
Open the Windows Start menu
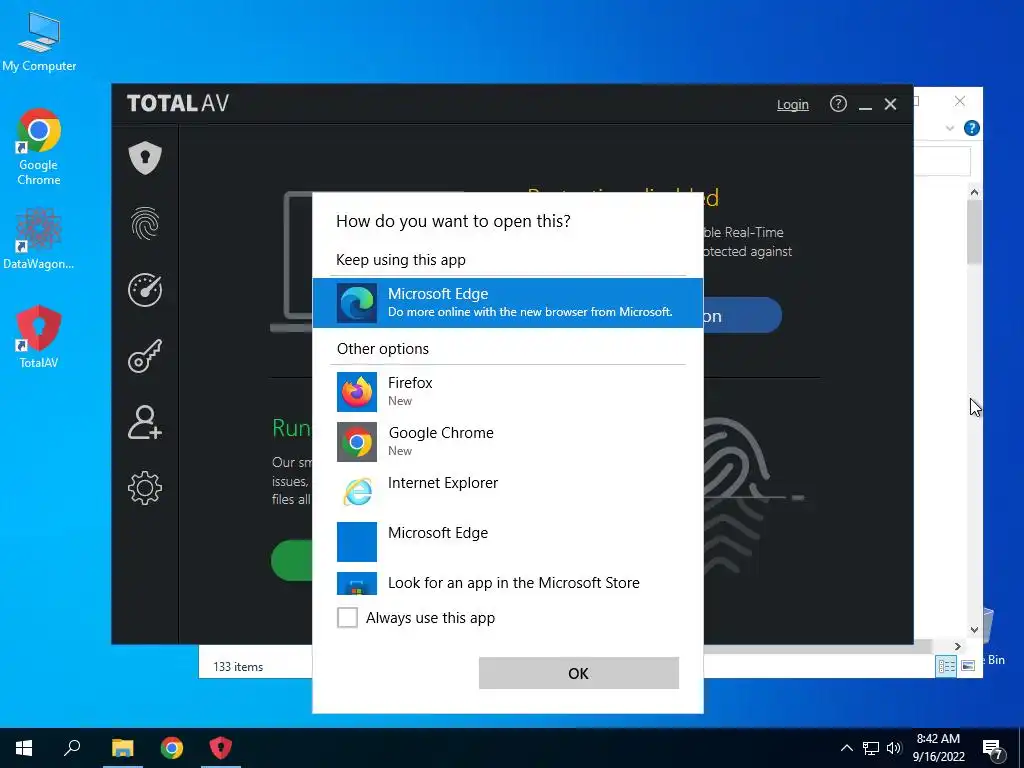(24, 748)
